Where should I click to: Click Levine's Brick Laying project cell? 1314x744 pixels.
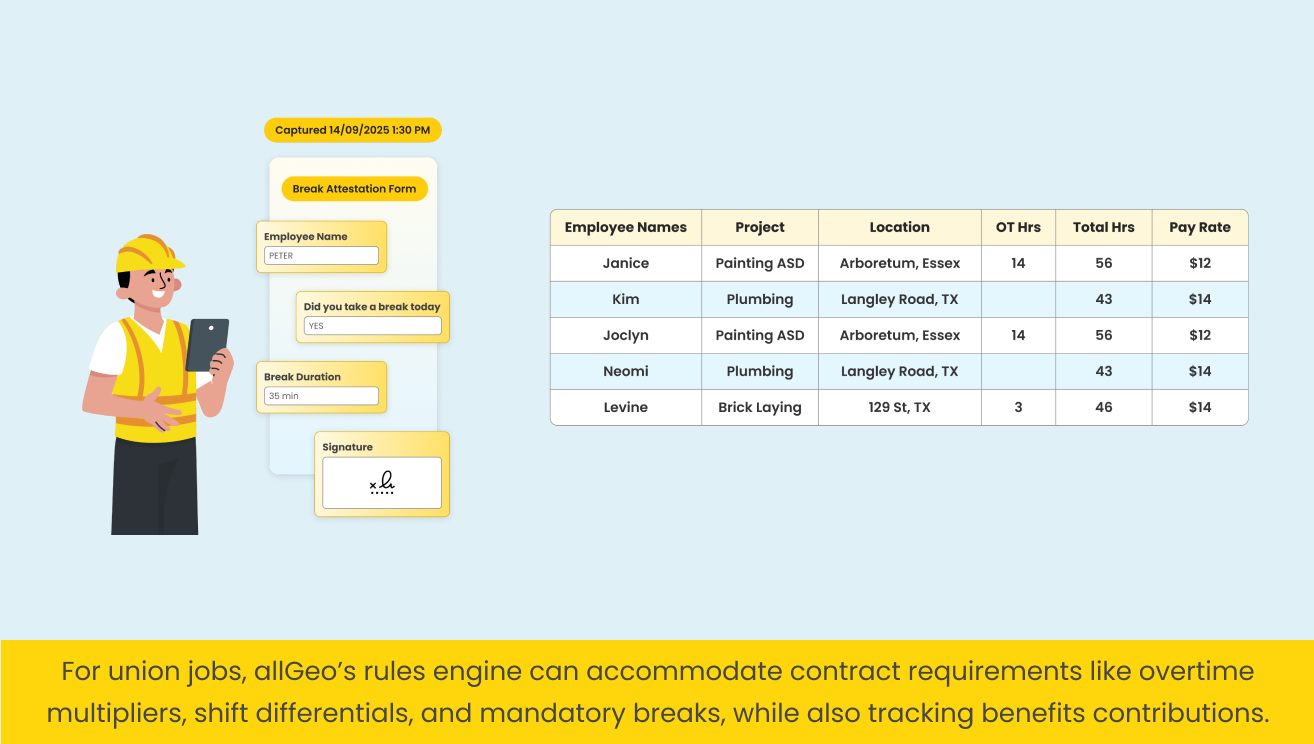point(759,407)
